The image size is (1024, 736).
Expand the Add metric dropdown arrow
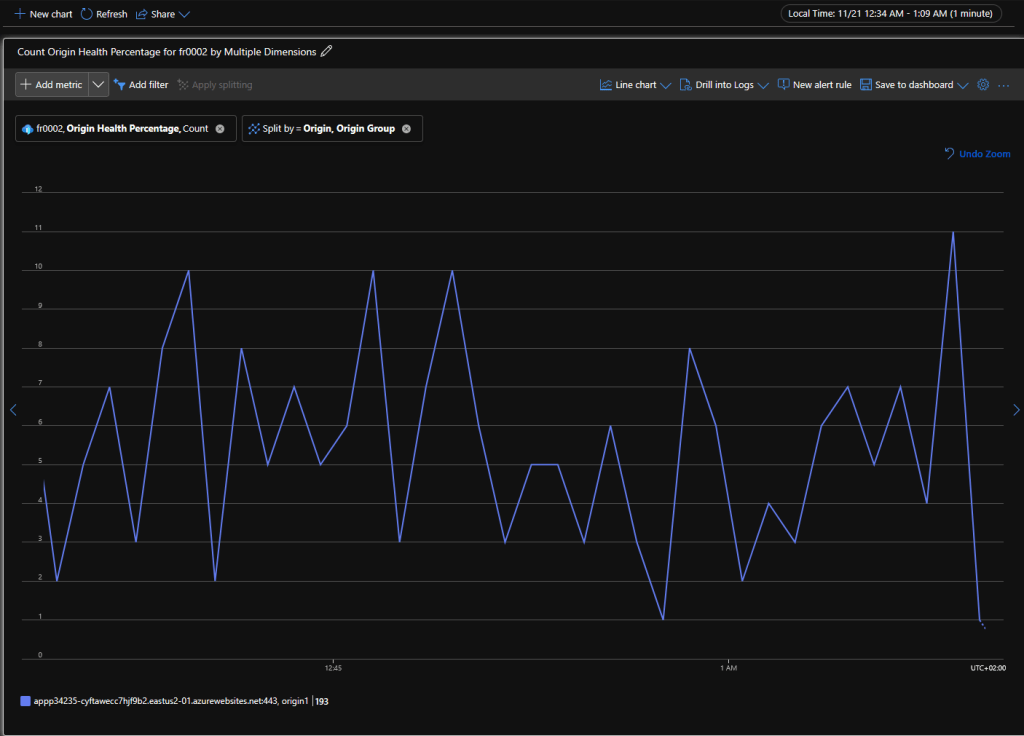click(98, 85)
